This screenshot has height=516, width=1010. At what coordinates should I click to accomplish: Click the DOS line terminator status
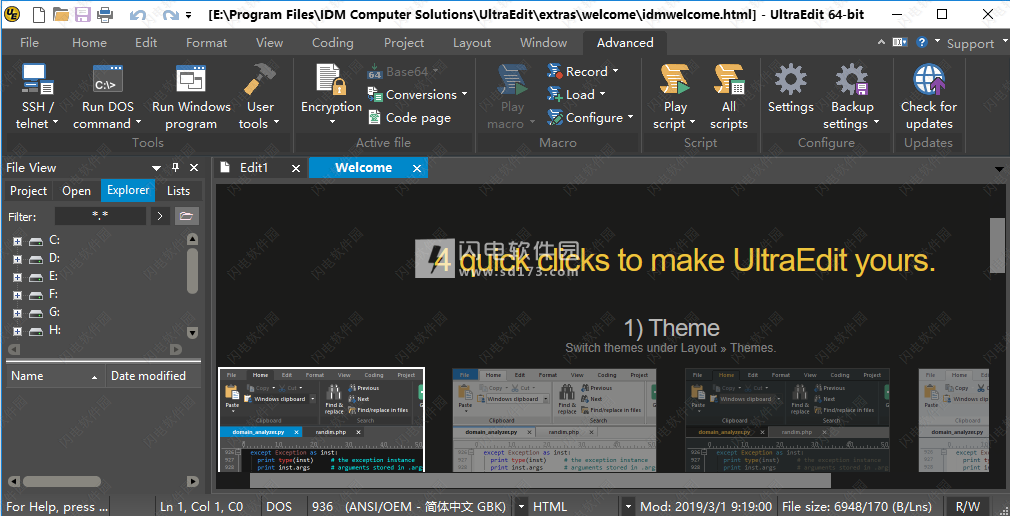tap(279, 507)
